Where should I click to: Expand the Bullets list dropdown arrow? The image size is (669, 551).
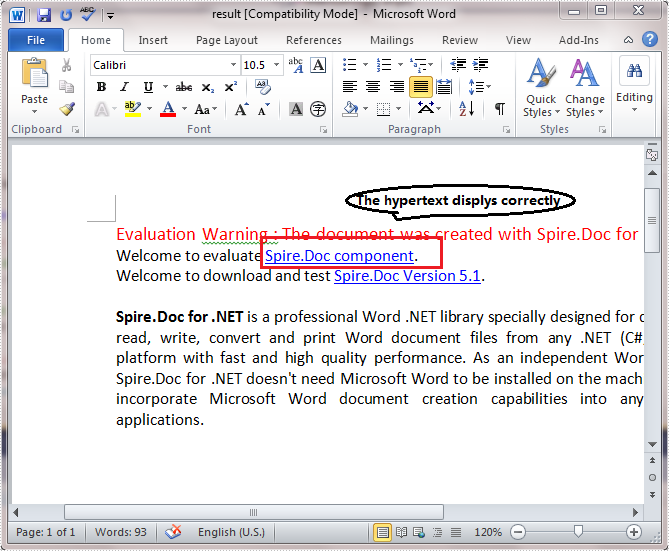click(x=365, y=65)
